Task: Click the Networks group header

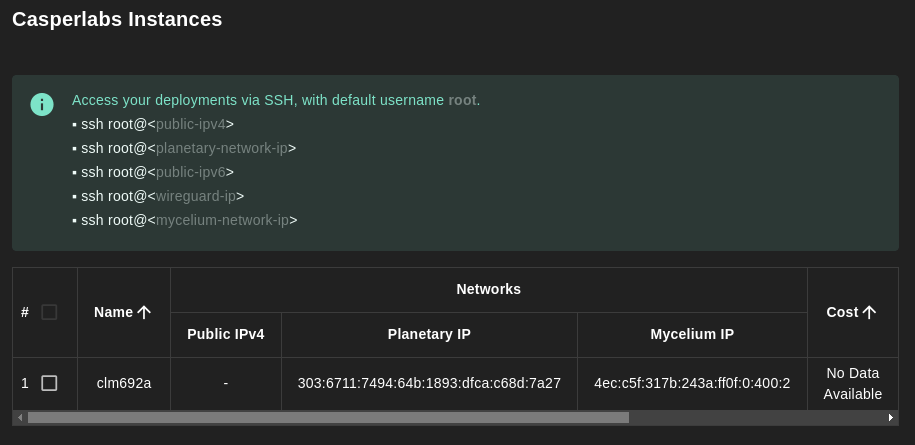Action: point(488,289)
